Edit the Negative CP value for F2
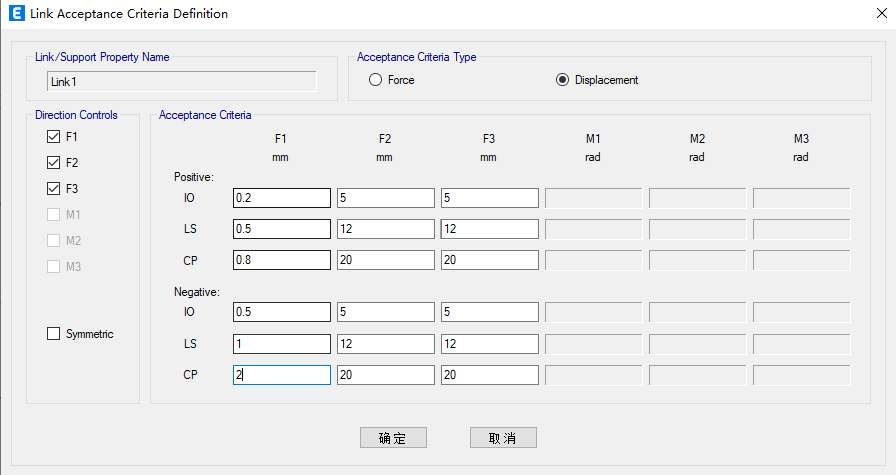896x475 pixels. [386, 375]
